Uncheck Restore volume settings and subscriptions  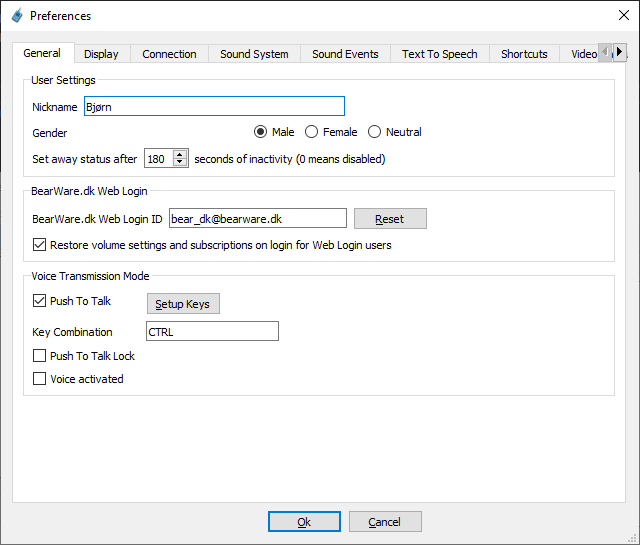pyautogui.click(x=40, y=245)
